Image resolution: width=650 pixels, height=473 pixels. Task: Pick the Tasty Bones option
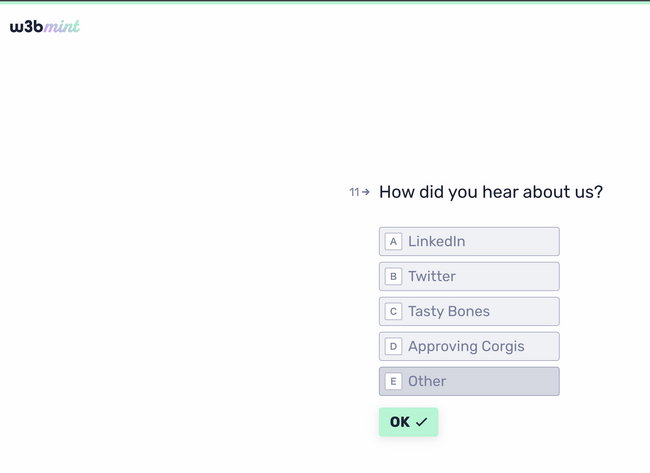(469, 311)
